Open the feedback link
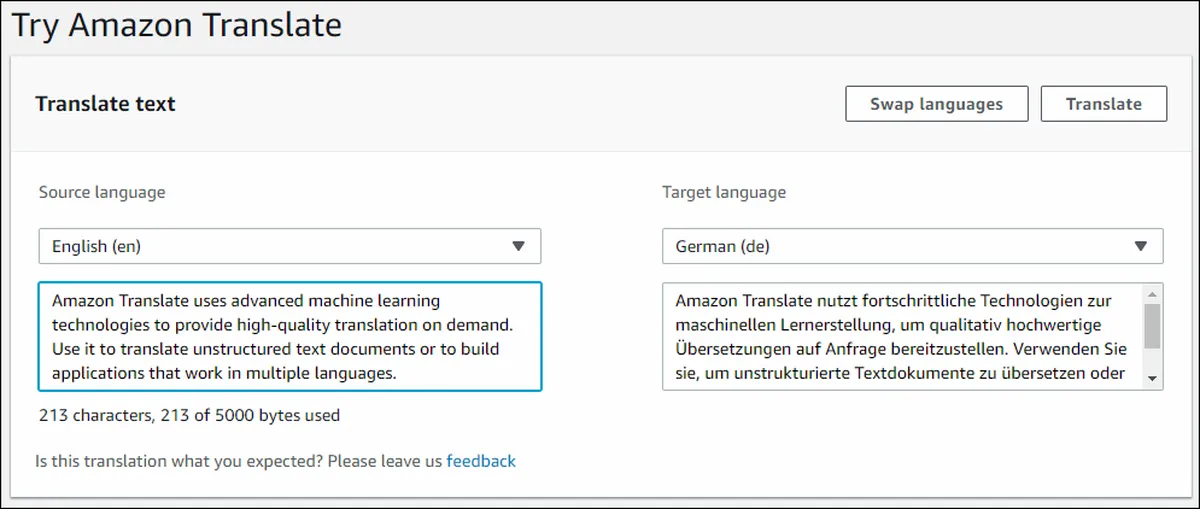Image resolution: width=1200 pixels, height=509 pixels. tap(481, 461)
